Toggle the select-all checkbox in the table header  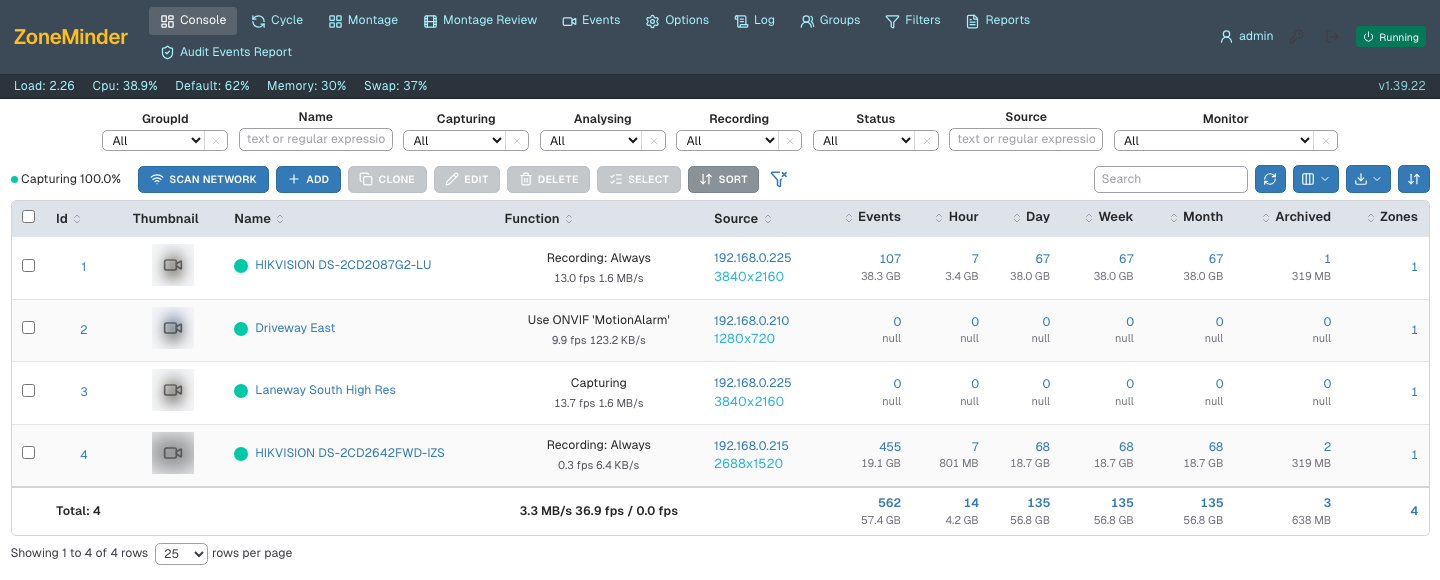[28, 217]
